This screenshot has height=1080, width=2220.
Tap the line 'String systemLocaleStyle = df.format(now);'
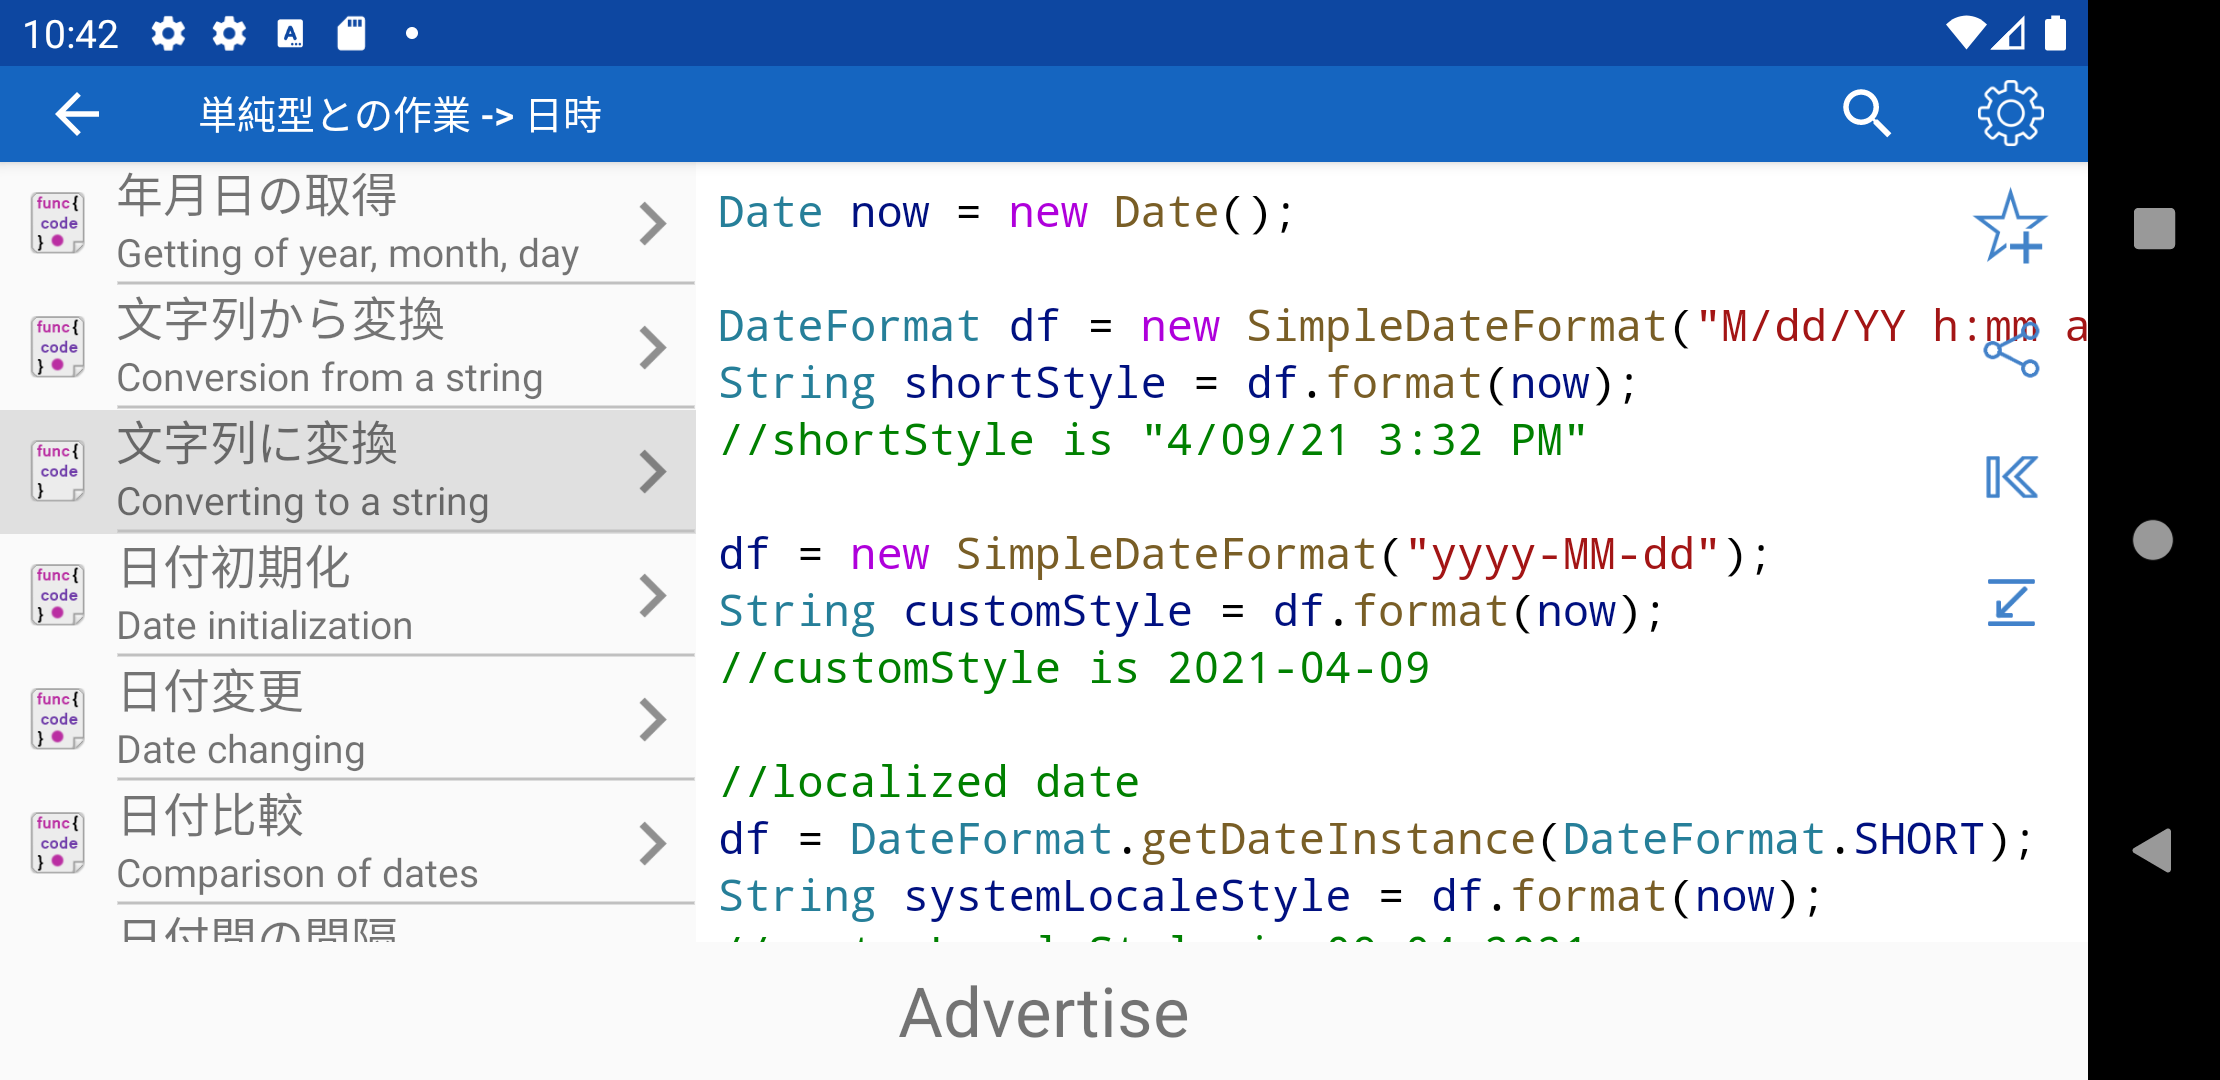[1271, 896]
